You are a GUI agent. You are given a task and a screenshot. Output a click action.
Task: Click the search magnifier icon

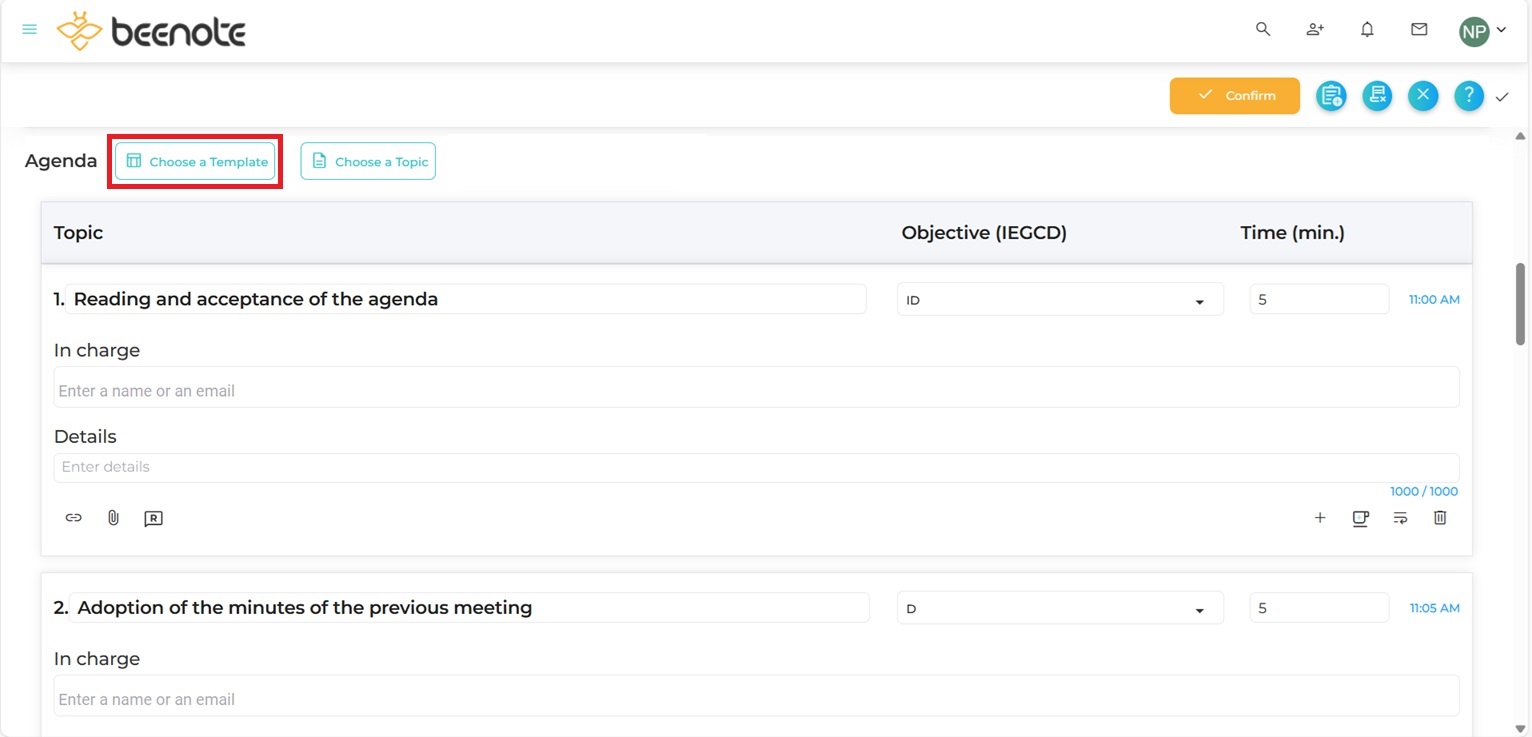(x=1263, y=30)
